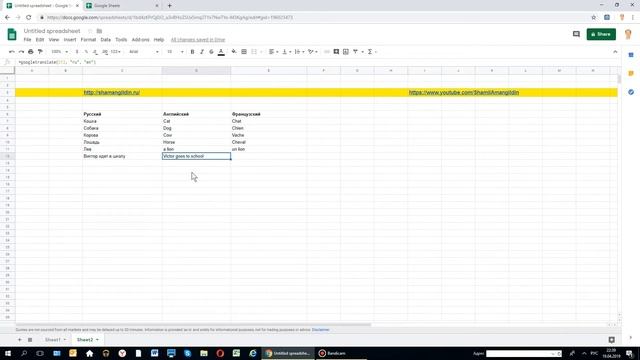Switch to the Sheet1 tab
640x360 pixels.
pyautogui.click(x=53, y=340)
